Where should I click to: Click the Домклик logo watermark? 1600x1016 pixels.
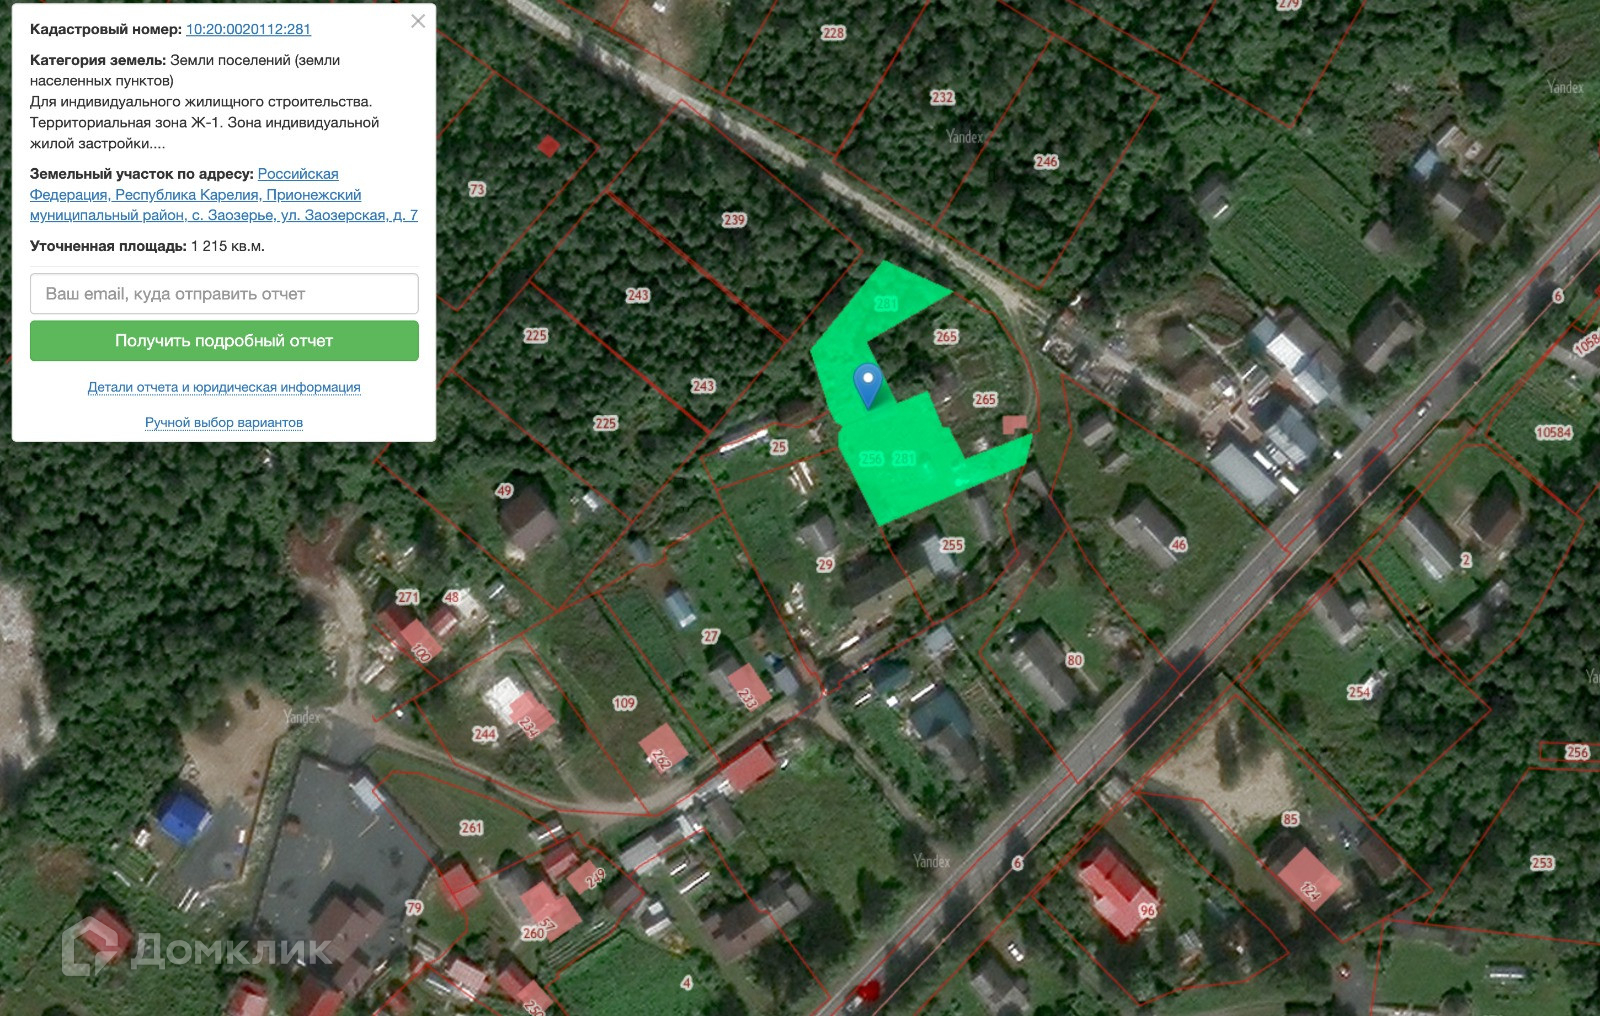coord(197,947)
